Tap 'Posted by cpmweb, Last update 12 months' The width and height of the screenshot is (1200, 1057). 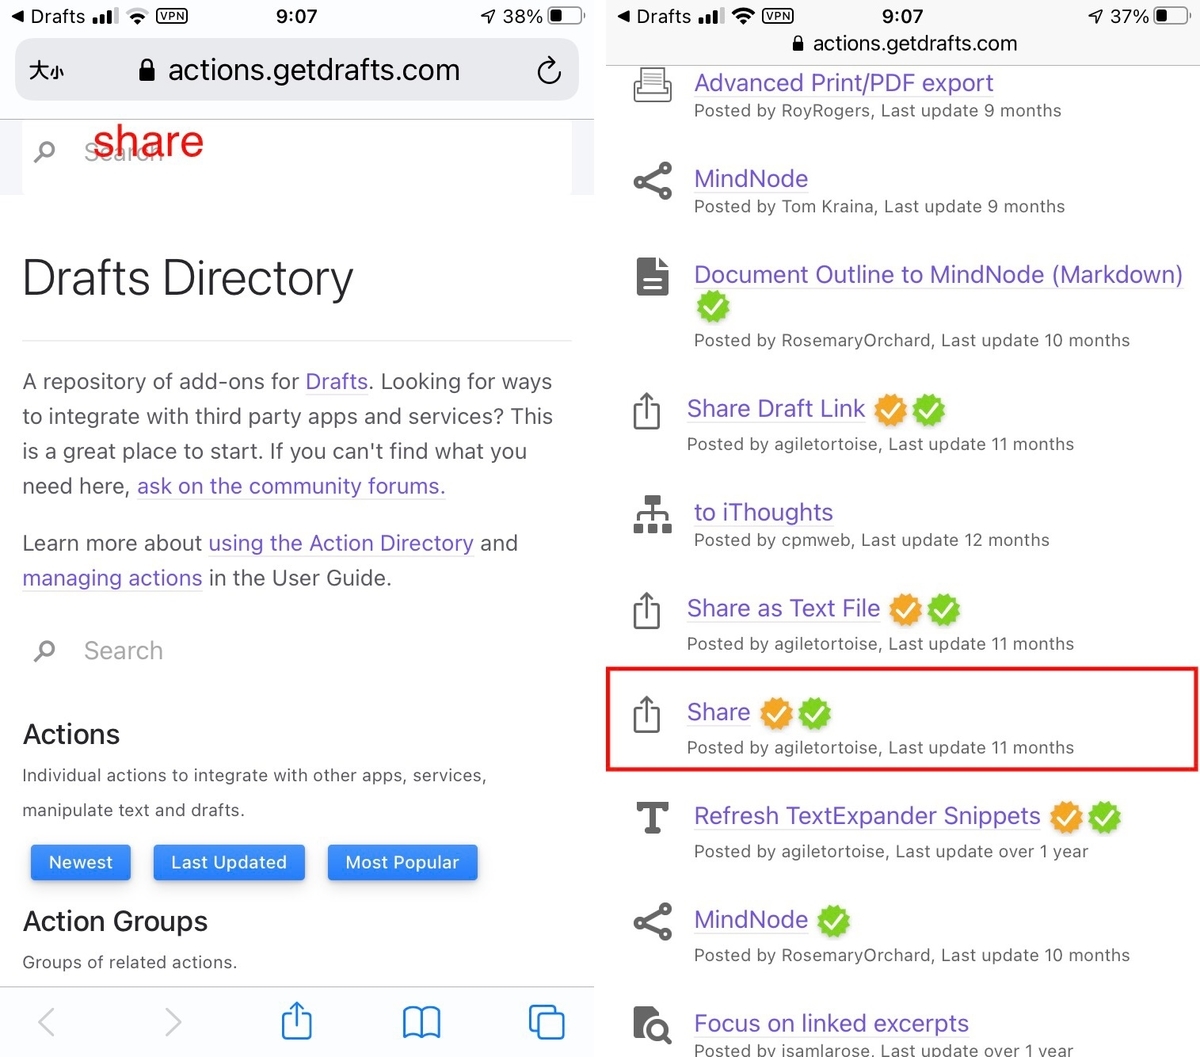872,541
